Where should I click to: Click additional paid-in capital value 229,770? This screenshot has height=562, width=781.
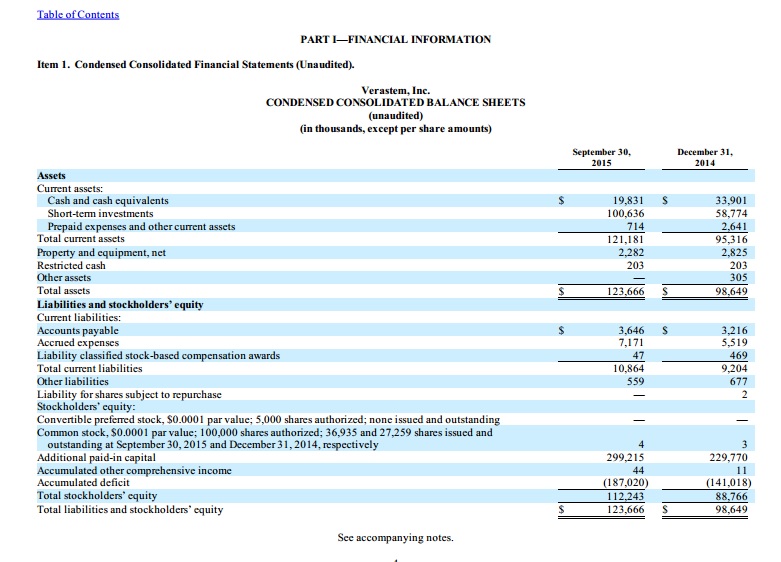point(729,457)
